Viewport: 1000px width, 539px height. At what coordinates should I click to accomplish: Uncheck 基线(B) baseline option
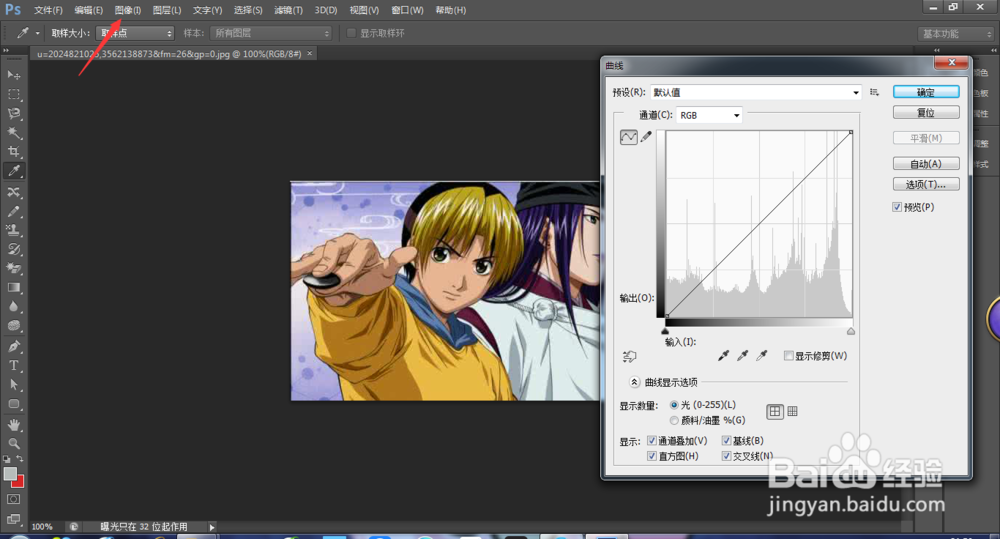point(726,441)
